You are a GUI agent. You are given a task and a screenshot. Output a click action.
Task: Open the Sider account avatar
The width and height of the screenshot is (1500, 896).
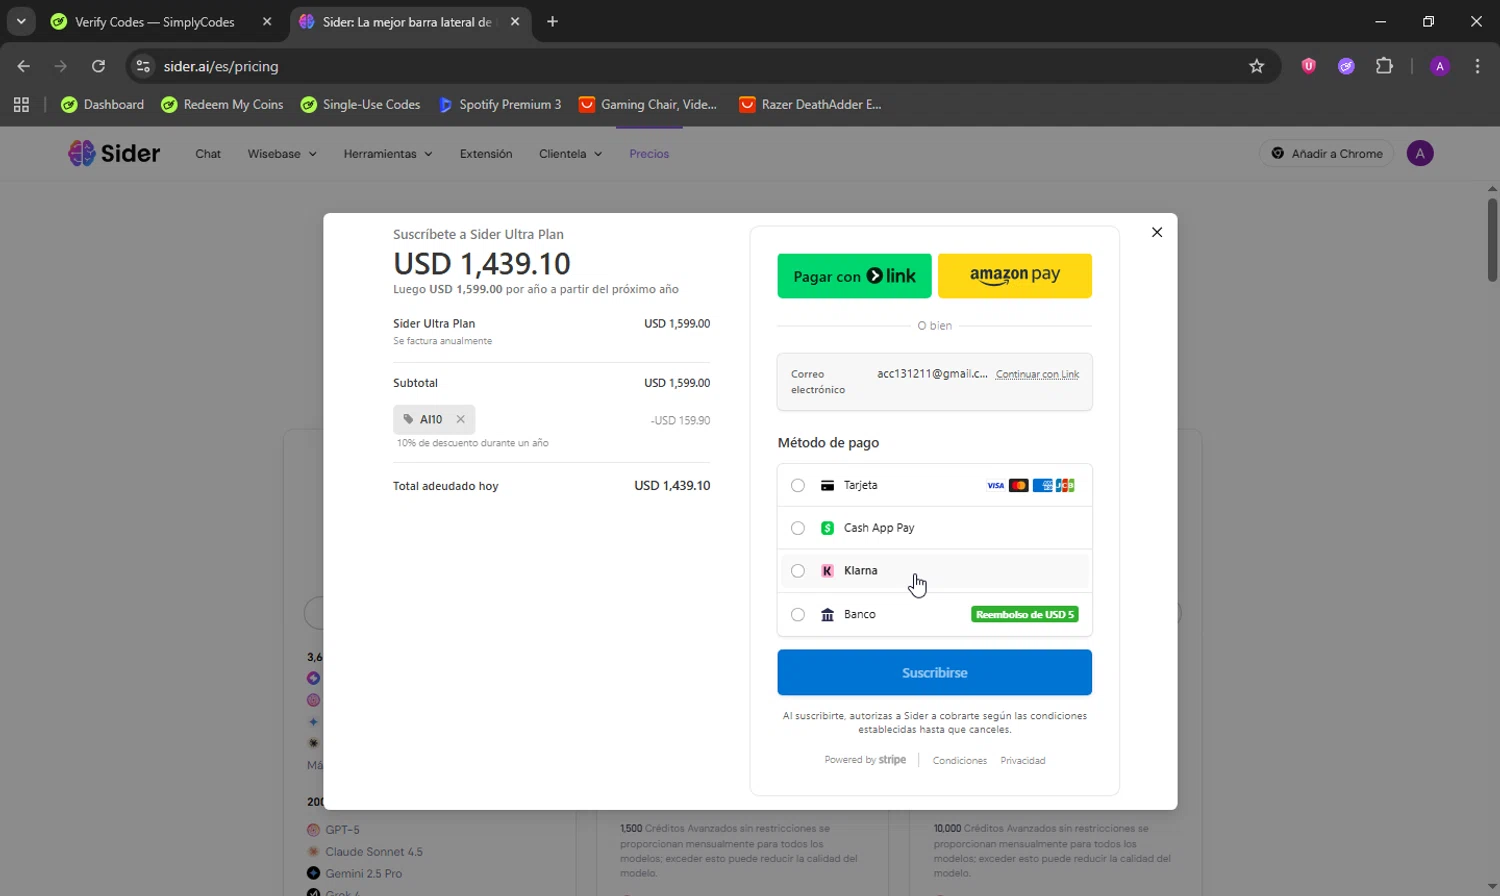pyautogui.click(x=1420, y=153)
